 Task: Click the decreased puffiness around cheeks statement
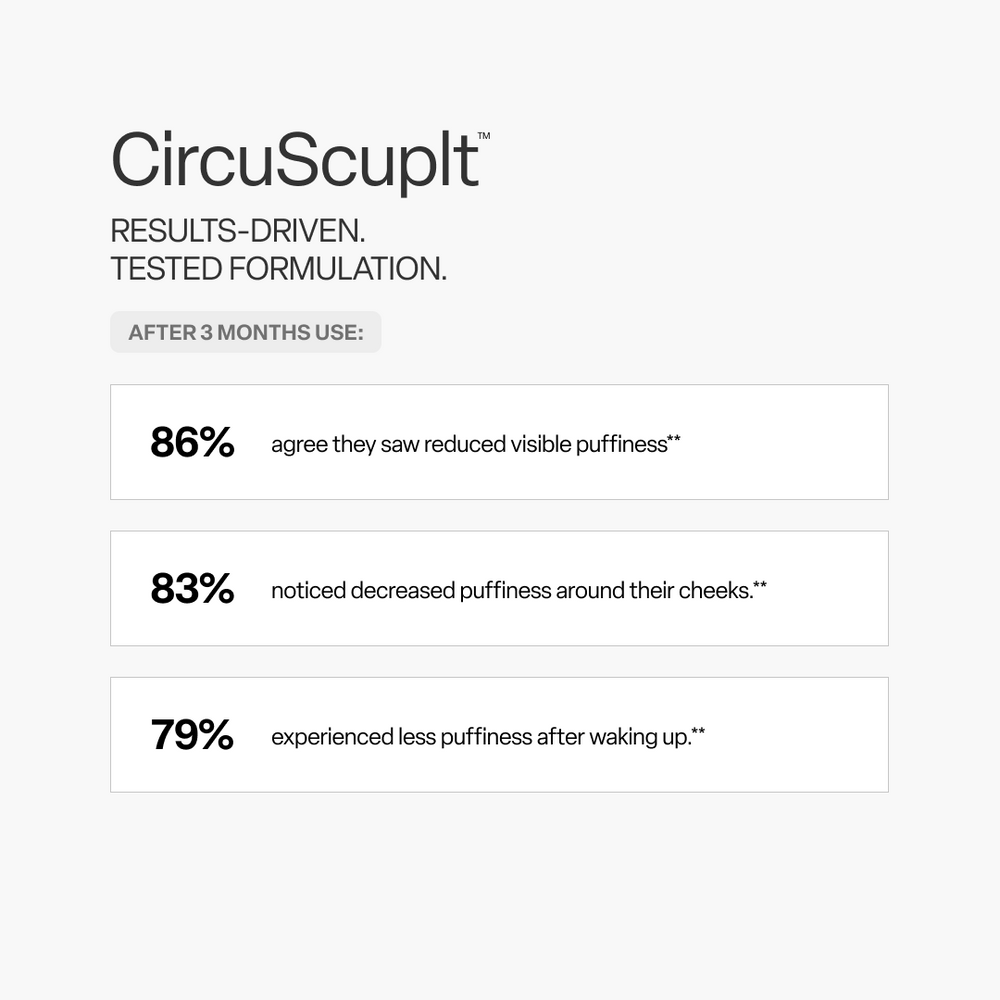(511, 591)
